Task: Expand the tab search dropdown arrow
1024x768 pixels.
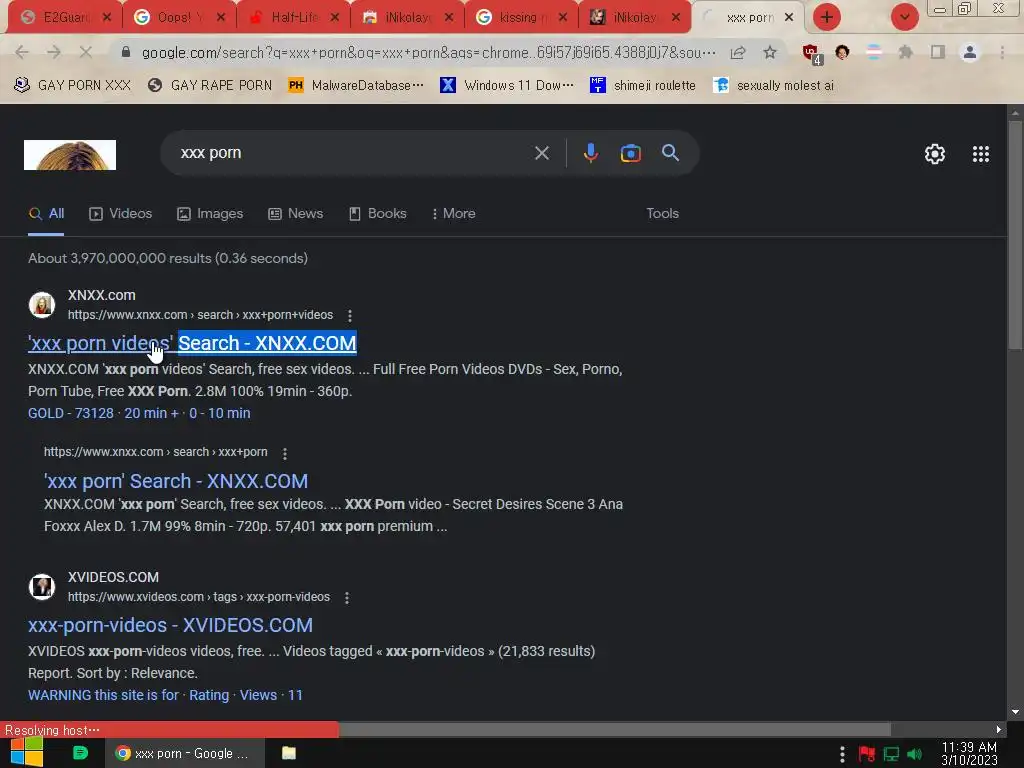Action: (x=904, y=17)
